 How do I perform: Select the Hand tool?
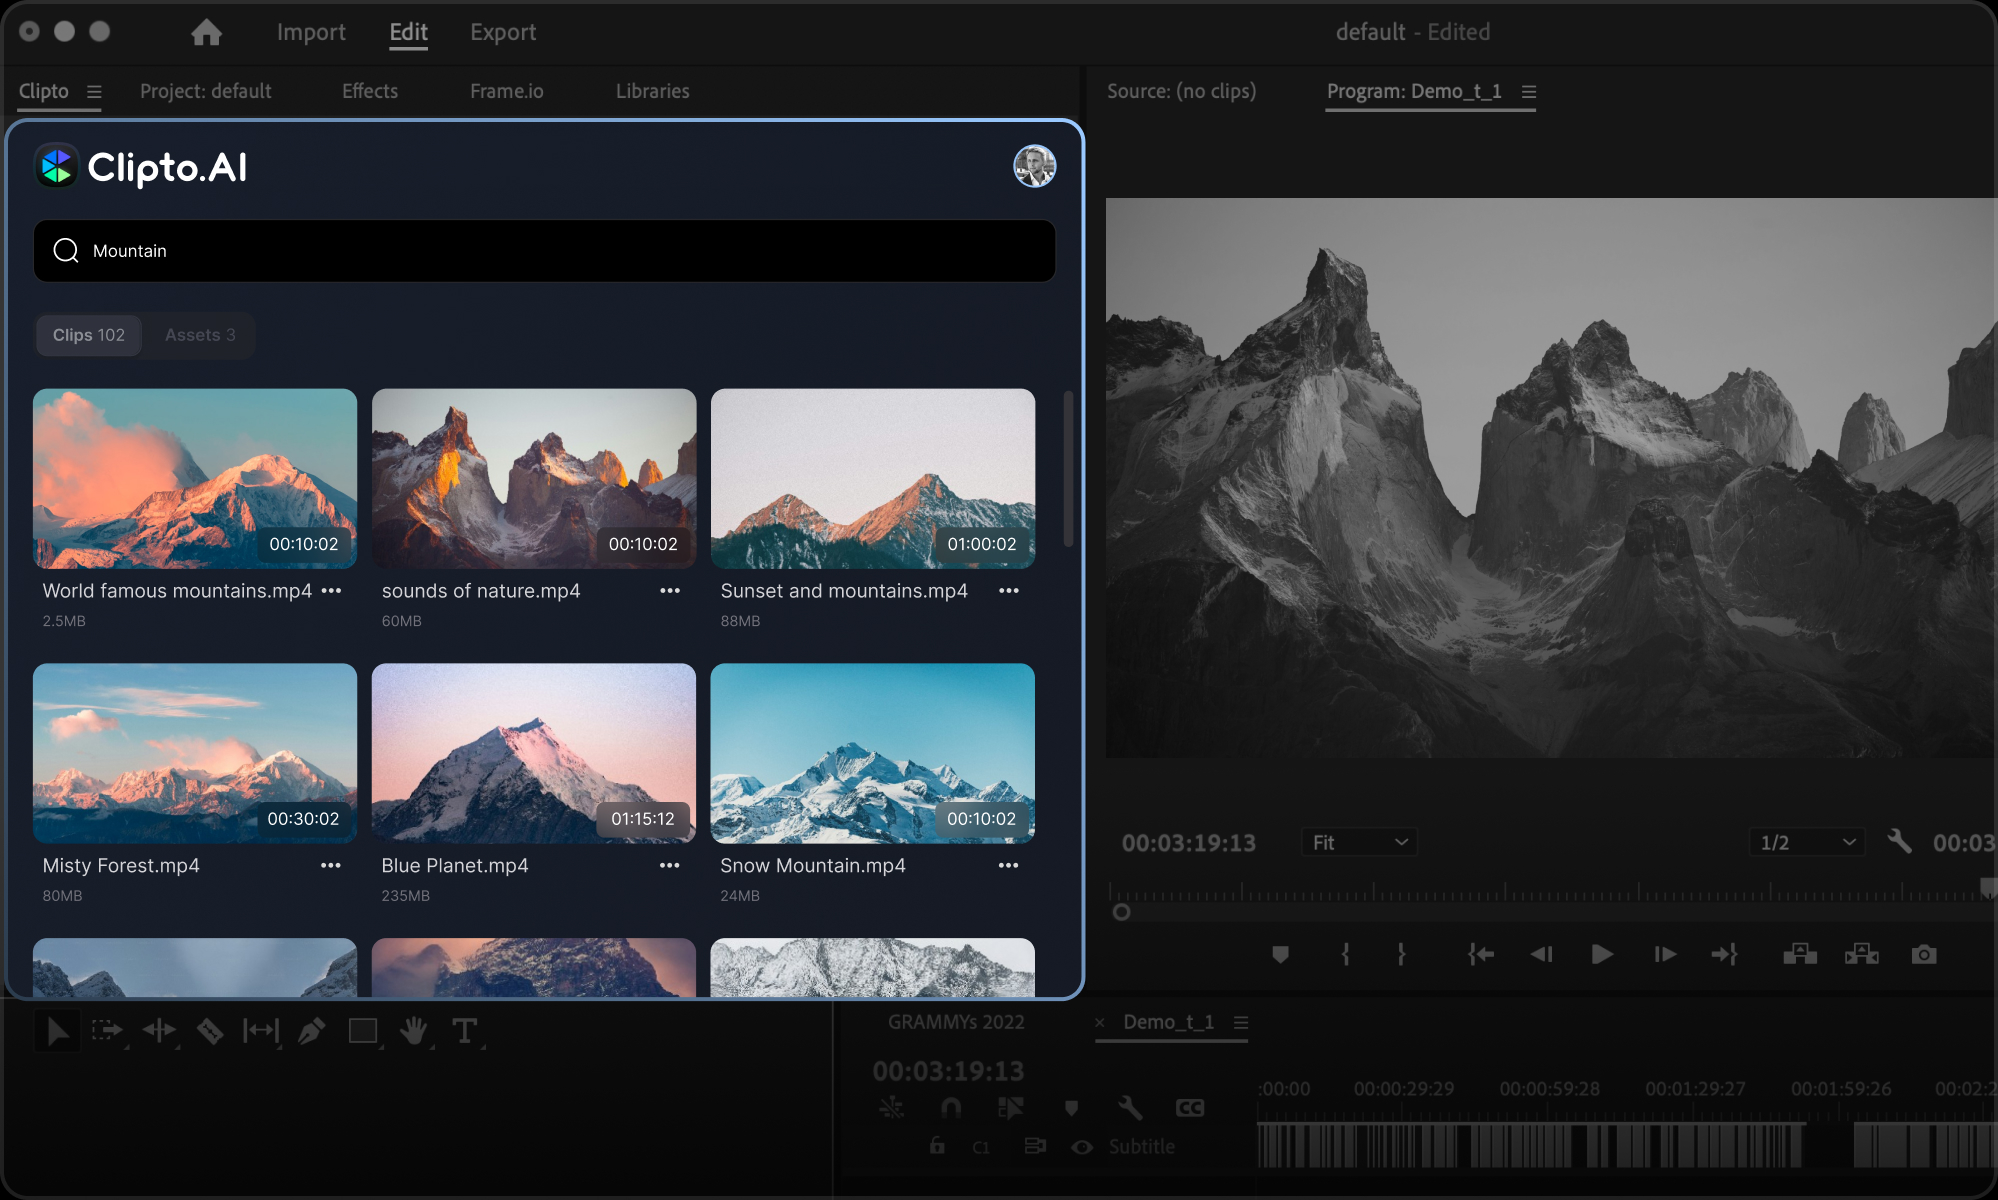point(413,1030)
